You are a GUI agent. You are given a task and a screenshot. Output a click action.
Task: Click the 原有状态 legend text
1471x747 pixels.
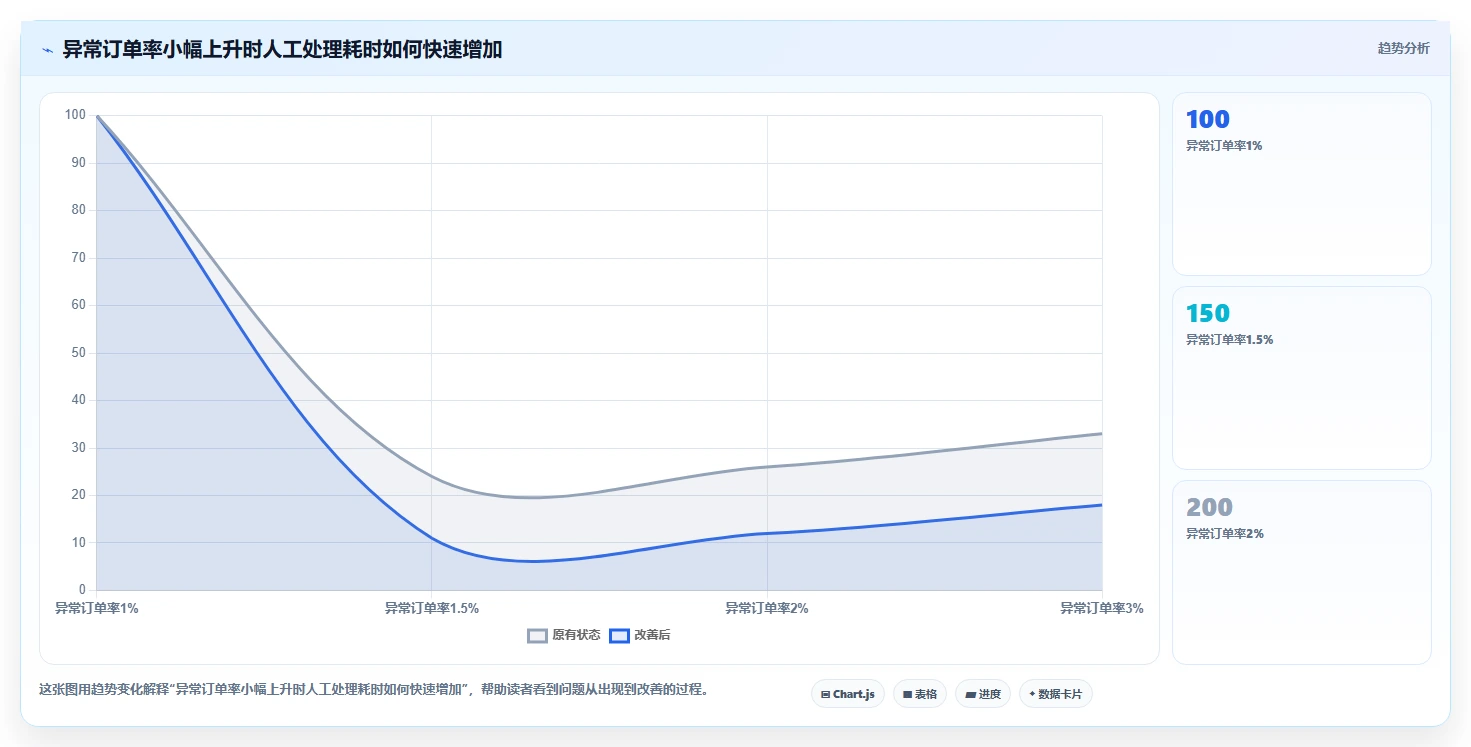pyautogui.click(x=576, y=635)
